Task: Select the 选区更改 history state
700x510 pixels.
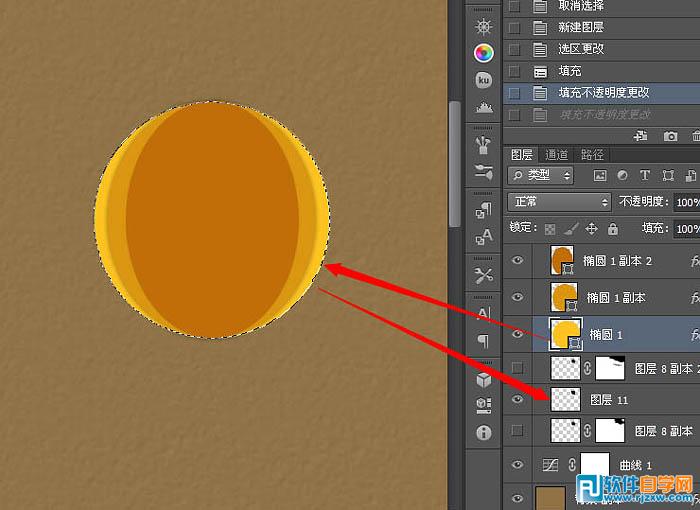Action: pos(602,49)
